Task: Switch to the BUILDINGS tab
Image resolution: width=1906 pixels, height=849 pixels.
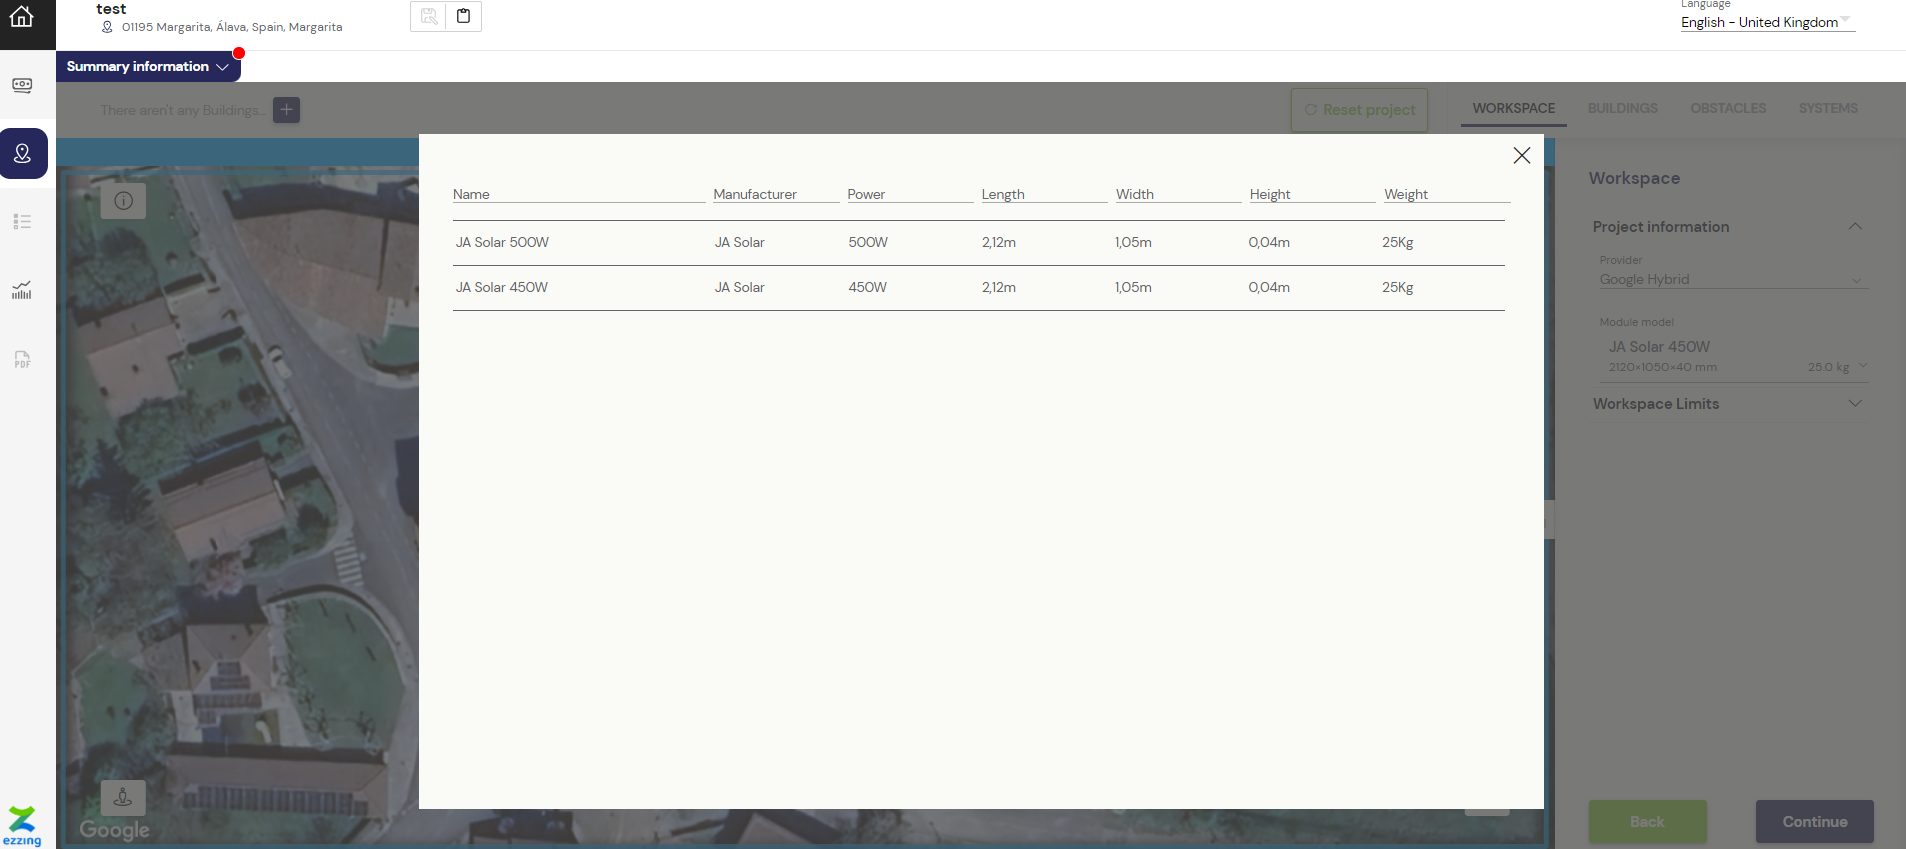Action: 1622,108
